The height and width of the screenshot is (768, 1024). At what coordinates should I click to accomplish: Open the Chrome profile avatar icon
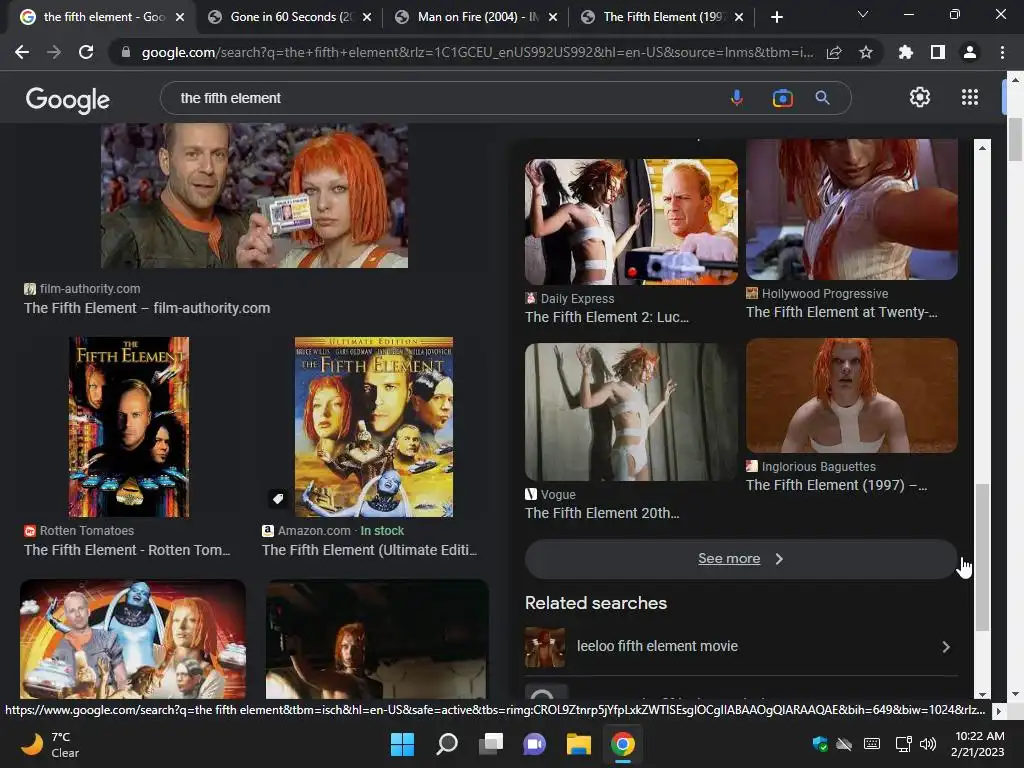pos(970,52)
